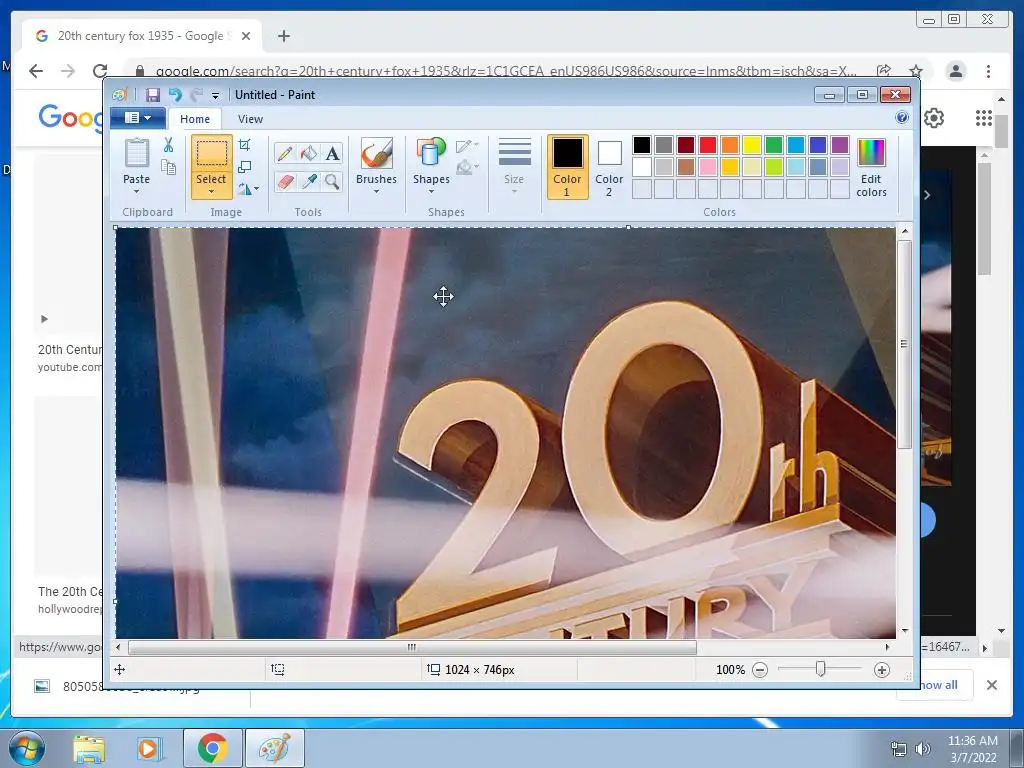Click Chrome back arrow

[36, 71]
